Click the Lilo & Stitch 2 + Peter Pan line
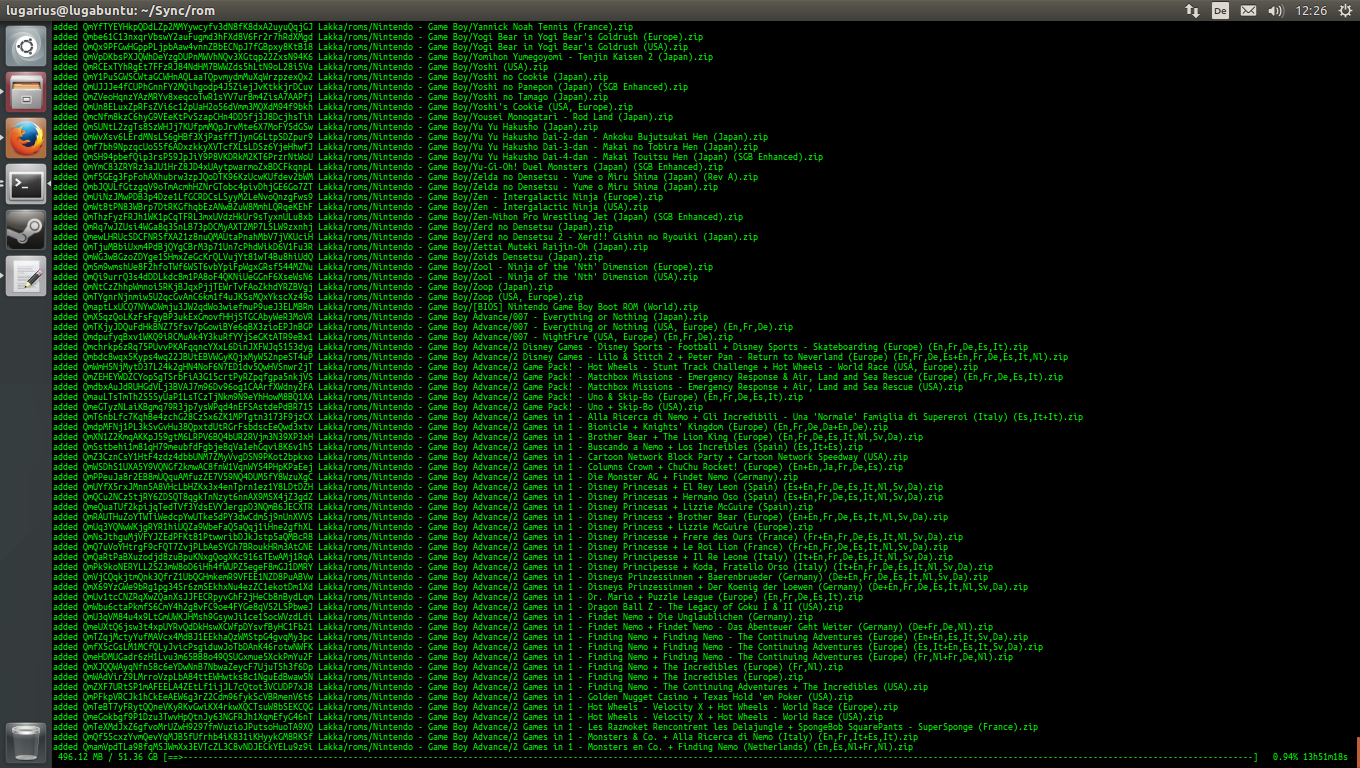The image size is (1360, 768). [x=561, y=357]
